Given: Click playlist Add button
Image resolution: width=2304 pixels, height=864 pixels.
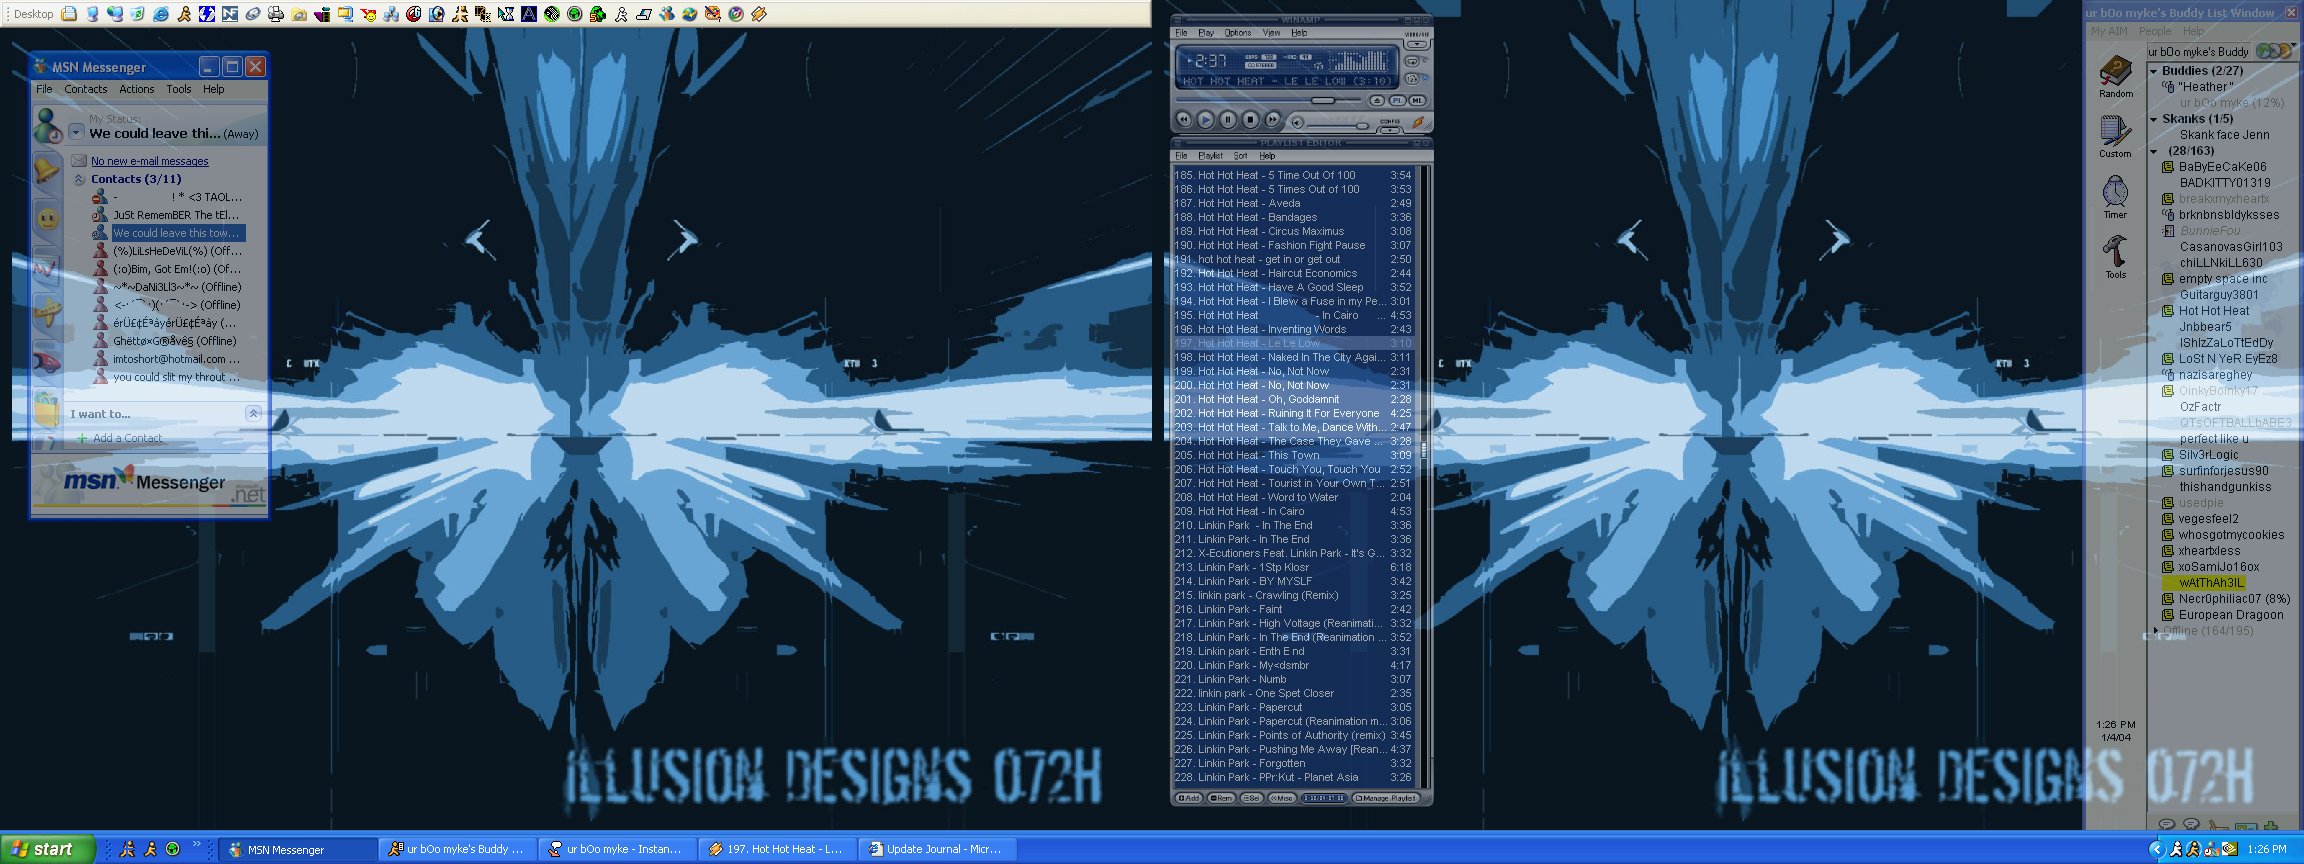Looking at the screenshot, I should pyautogui.click(x=1189, y=798).
